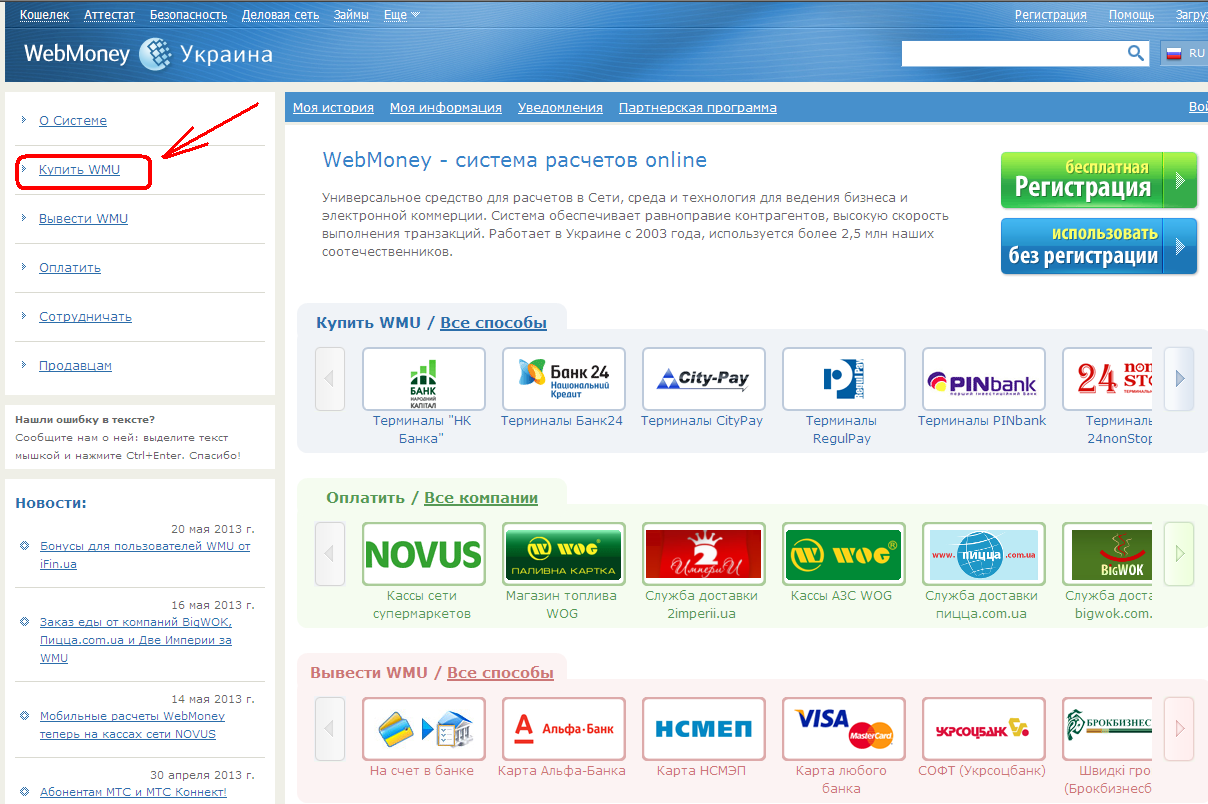Open the Займы top menu item
The image size is (1208, 804).
click(x=349, y=15)
